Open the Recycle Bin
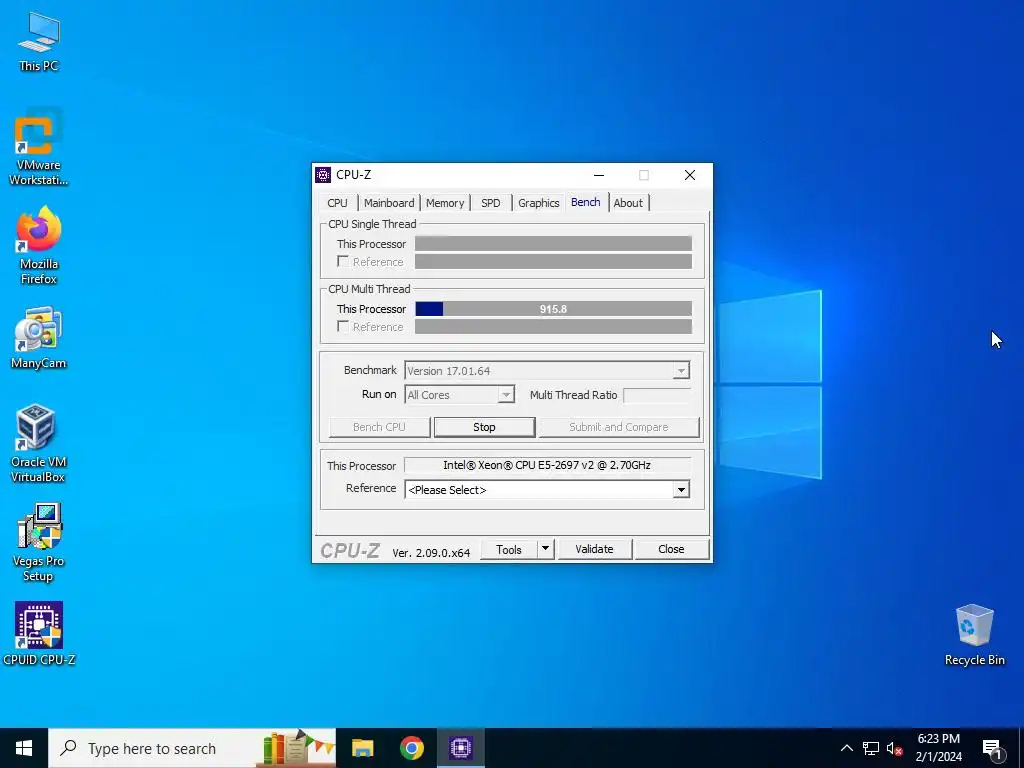Viewport: 1024px width, 768px height. (974, 635)
